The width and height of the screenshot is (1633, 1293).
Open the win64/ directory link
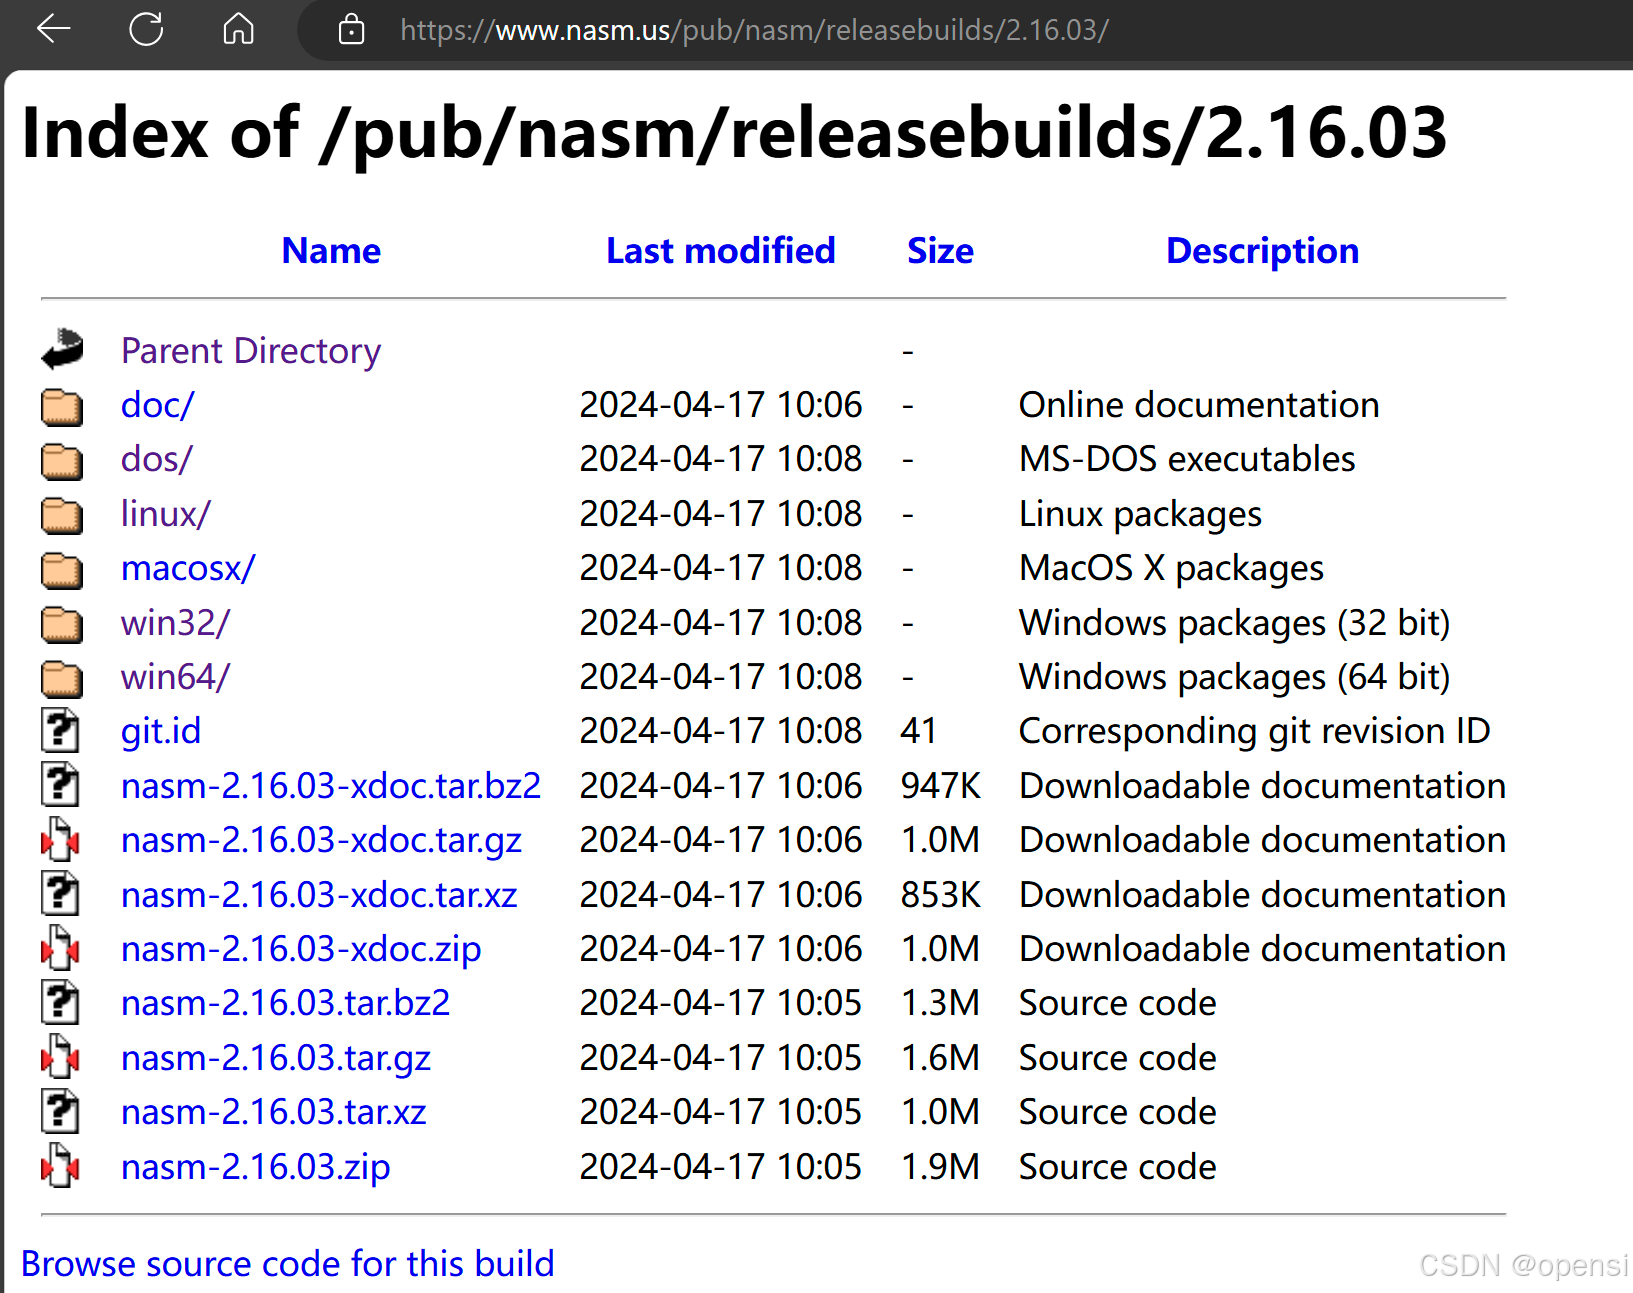click(x=175, y=677)
